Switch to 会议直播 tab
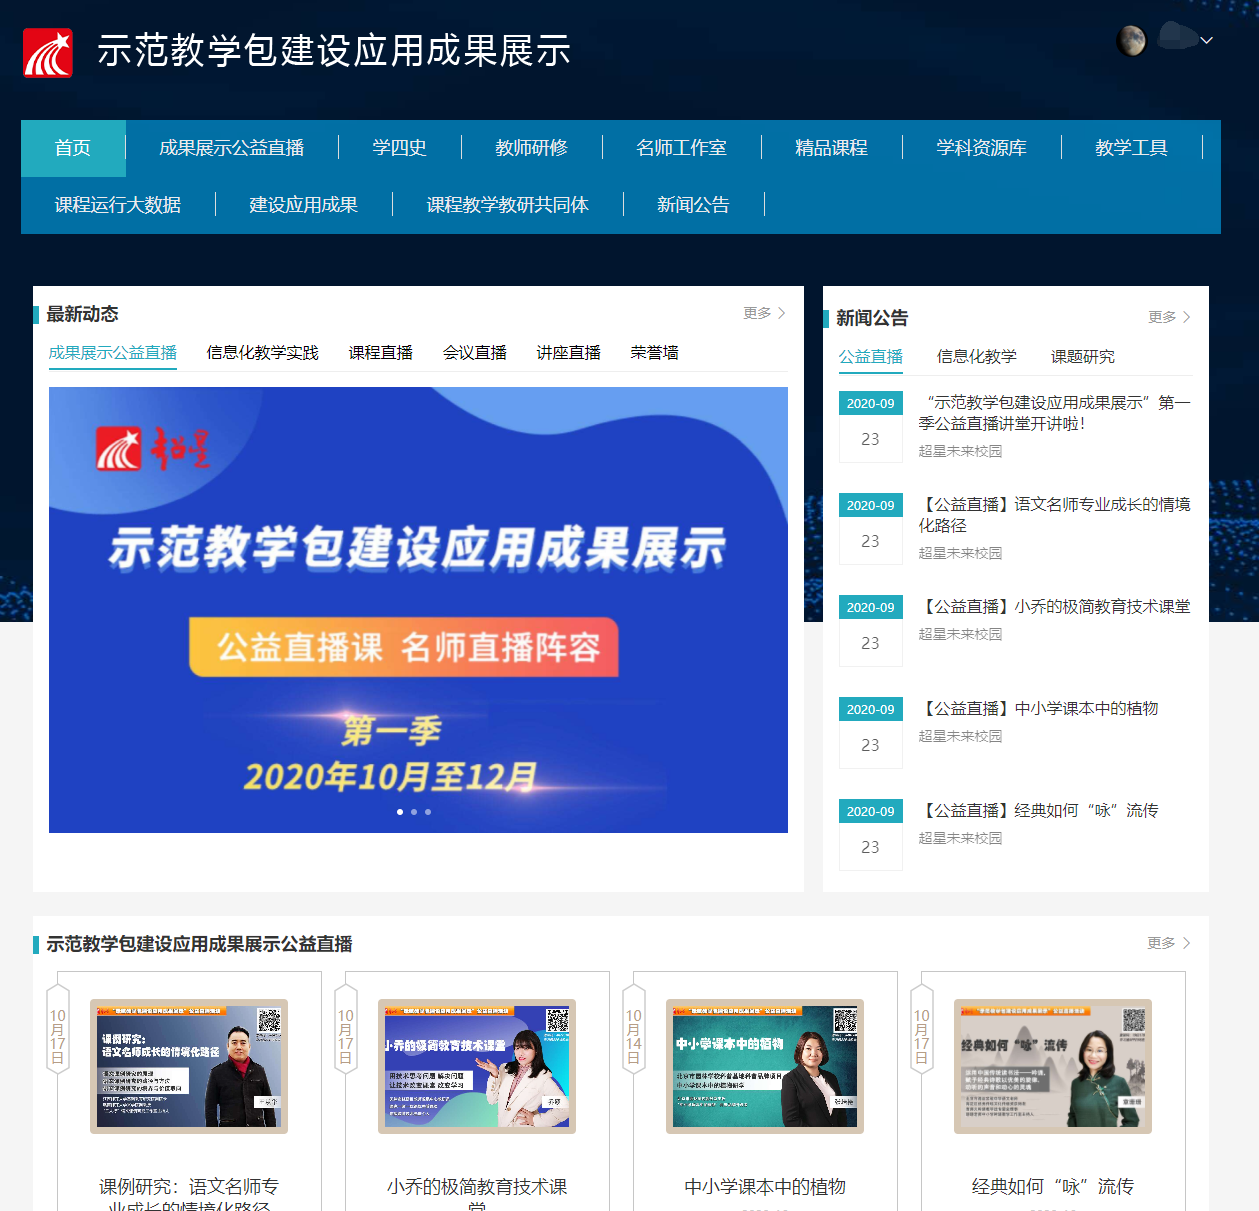1259x1211 pixels. [x=475, y=353]
